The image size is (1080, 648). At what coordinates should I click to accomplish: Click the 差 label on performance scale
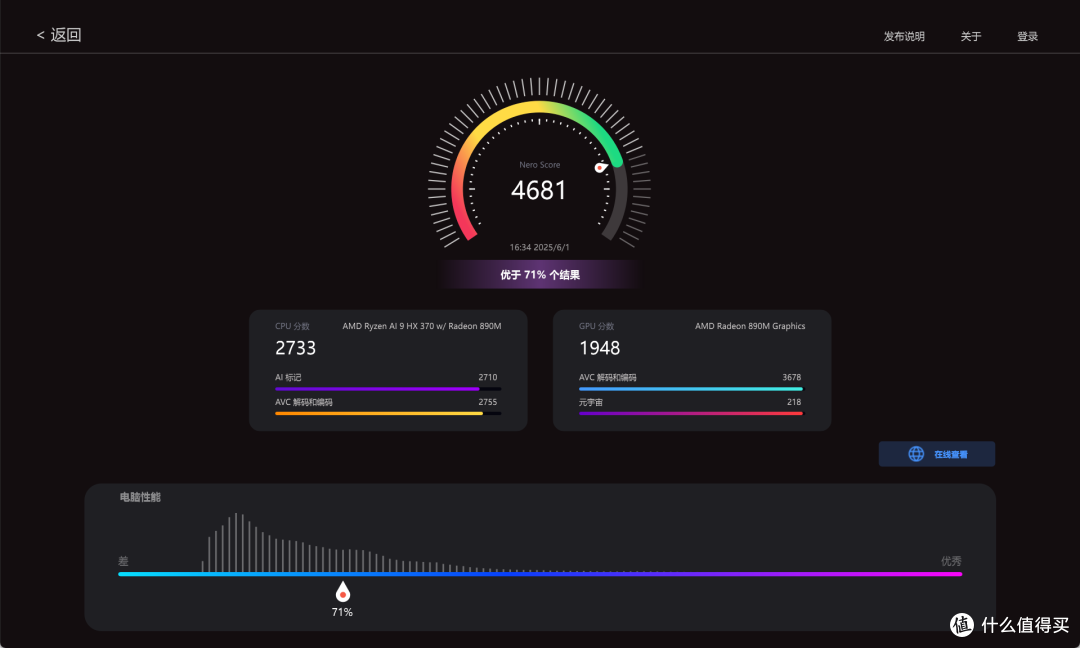point(123,561)
